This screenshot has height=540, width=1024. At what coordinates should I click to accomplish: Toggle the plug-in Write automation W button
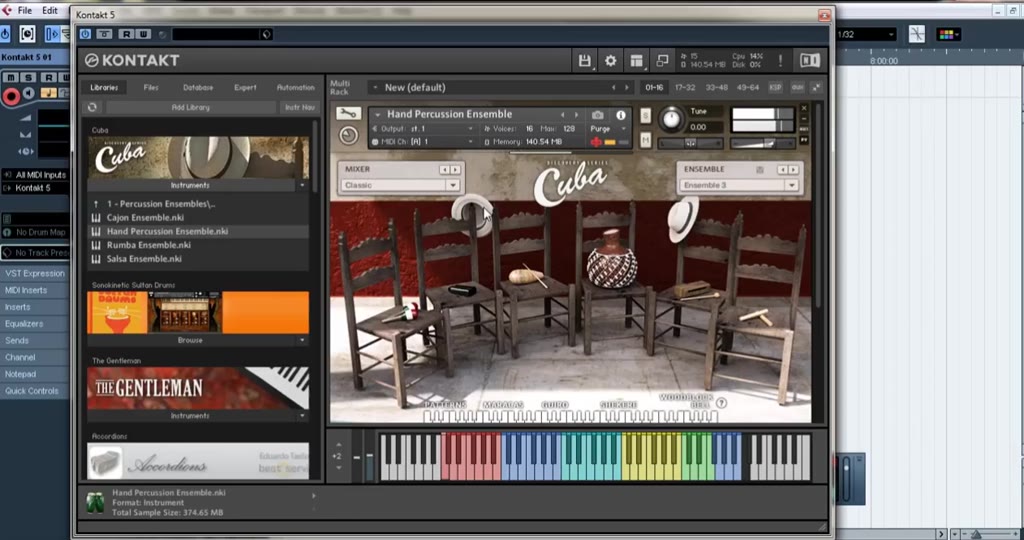pos(143,35)
